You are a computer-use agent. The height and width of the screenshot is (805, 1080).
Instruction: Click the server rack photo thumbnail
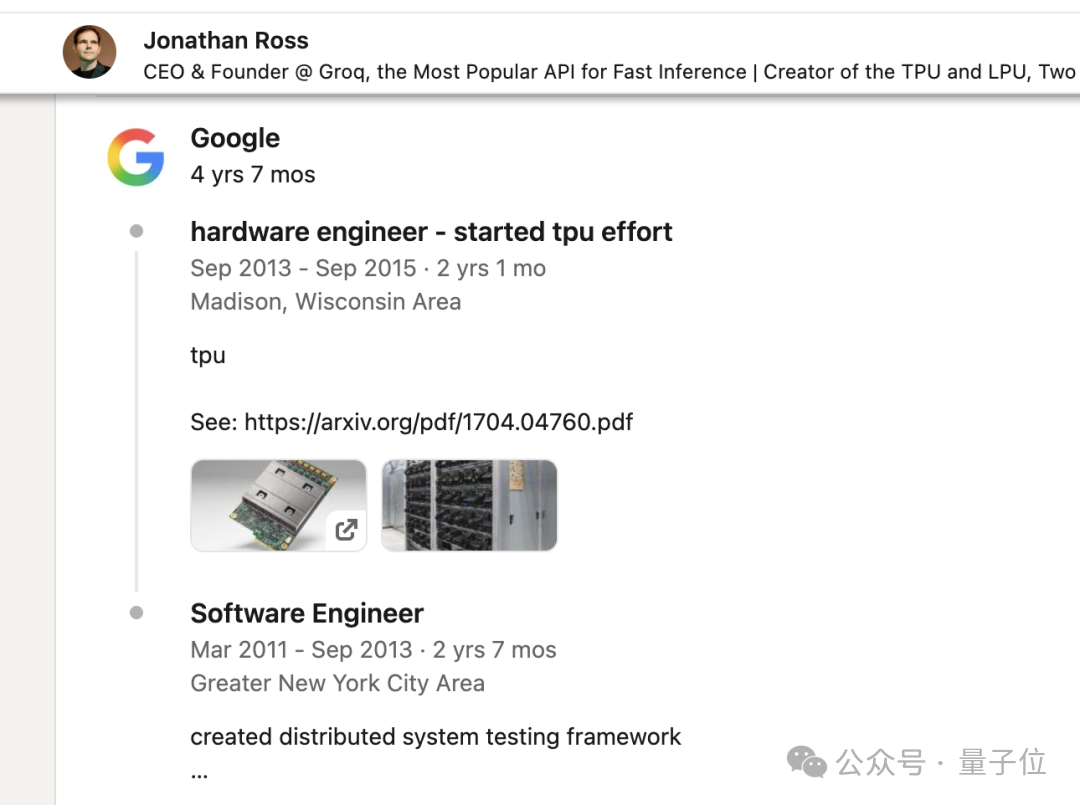468,505
